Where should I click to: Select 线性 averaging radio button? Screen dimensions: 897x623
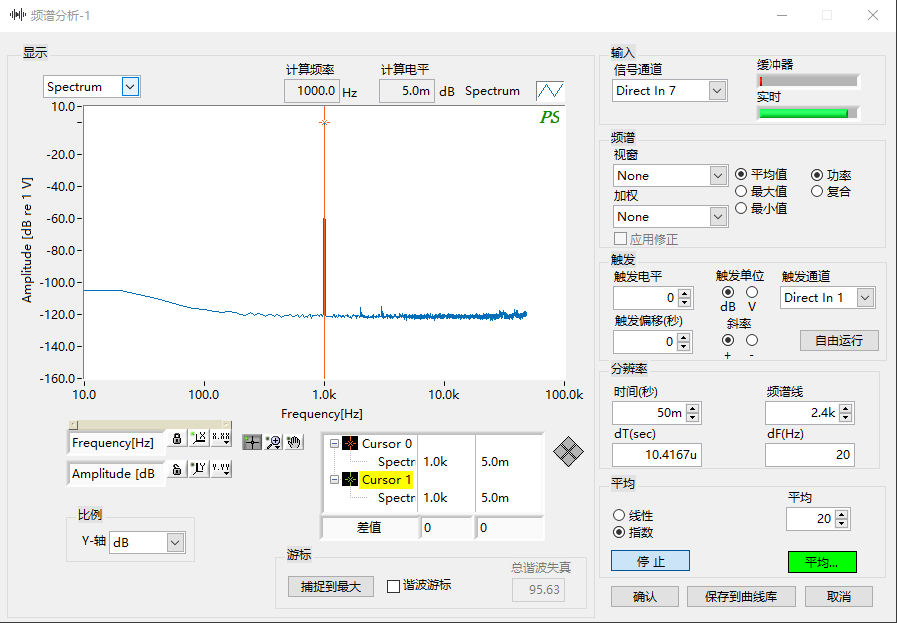point(618,515)
